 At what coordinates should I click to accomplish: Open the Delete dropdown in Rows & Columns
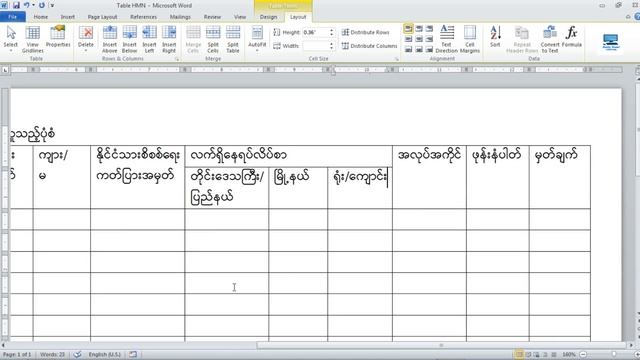[x=86, y=39]
